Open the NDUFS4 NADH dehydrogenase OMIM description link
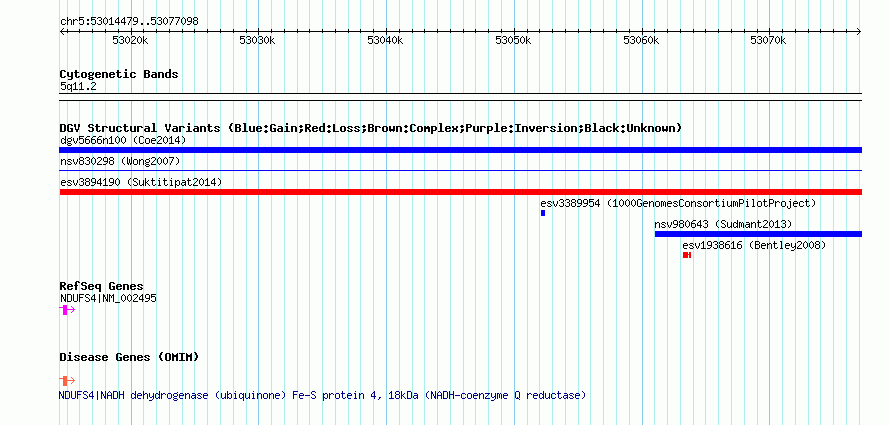The image size is (890, 425). [x=322, y=395]
